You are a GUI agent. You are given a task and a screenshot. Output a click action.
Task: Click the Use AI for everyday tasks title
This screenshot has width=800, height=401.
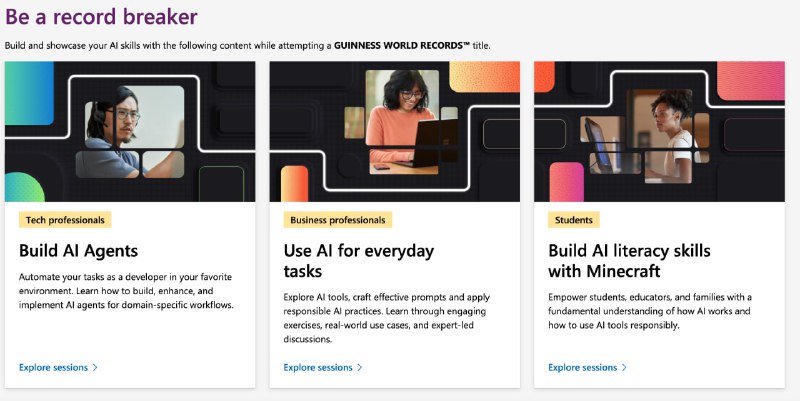pos(359,261)
